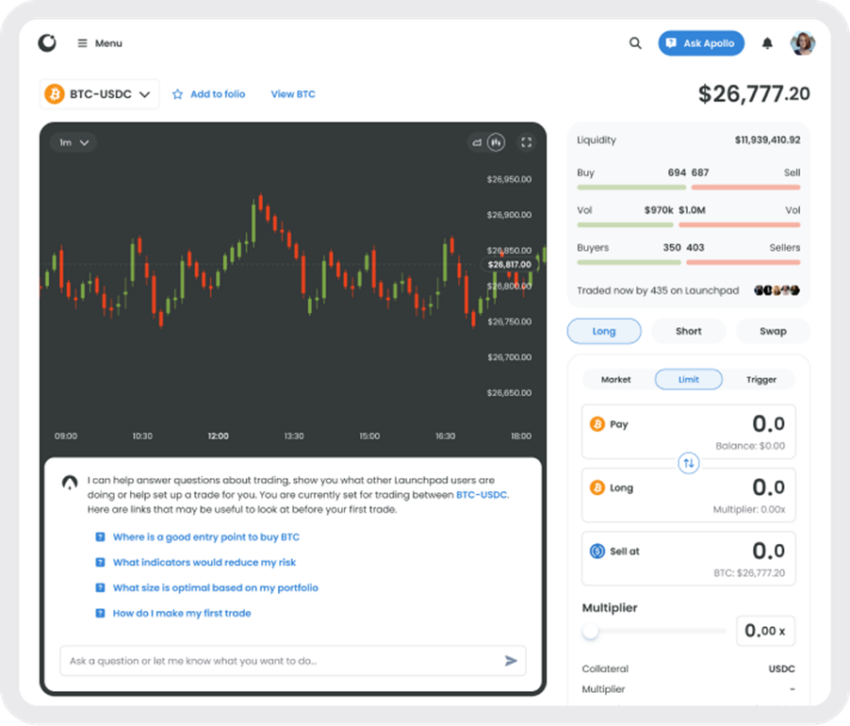The image size is (850, 726).
Task: Click the Ask a question input box
Action: [x=293, y=661]
